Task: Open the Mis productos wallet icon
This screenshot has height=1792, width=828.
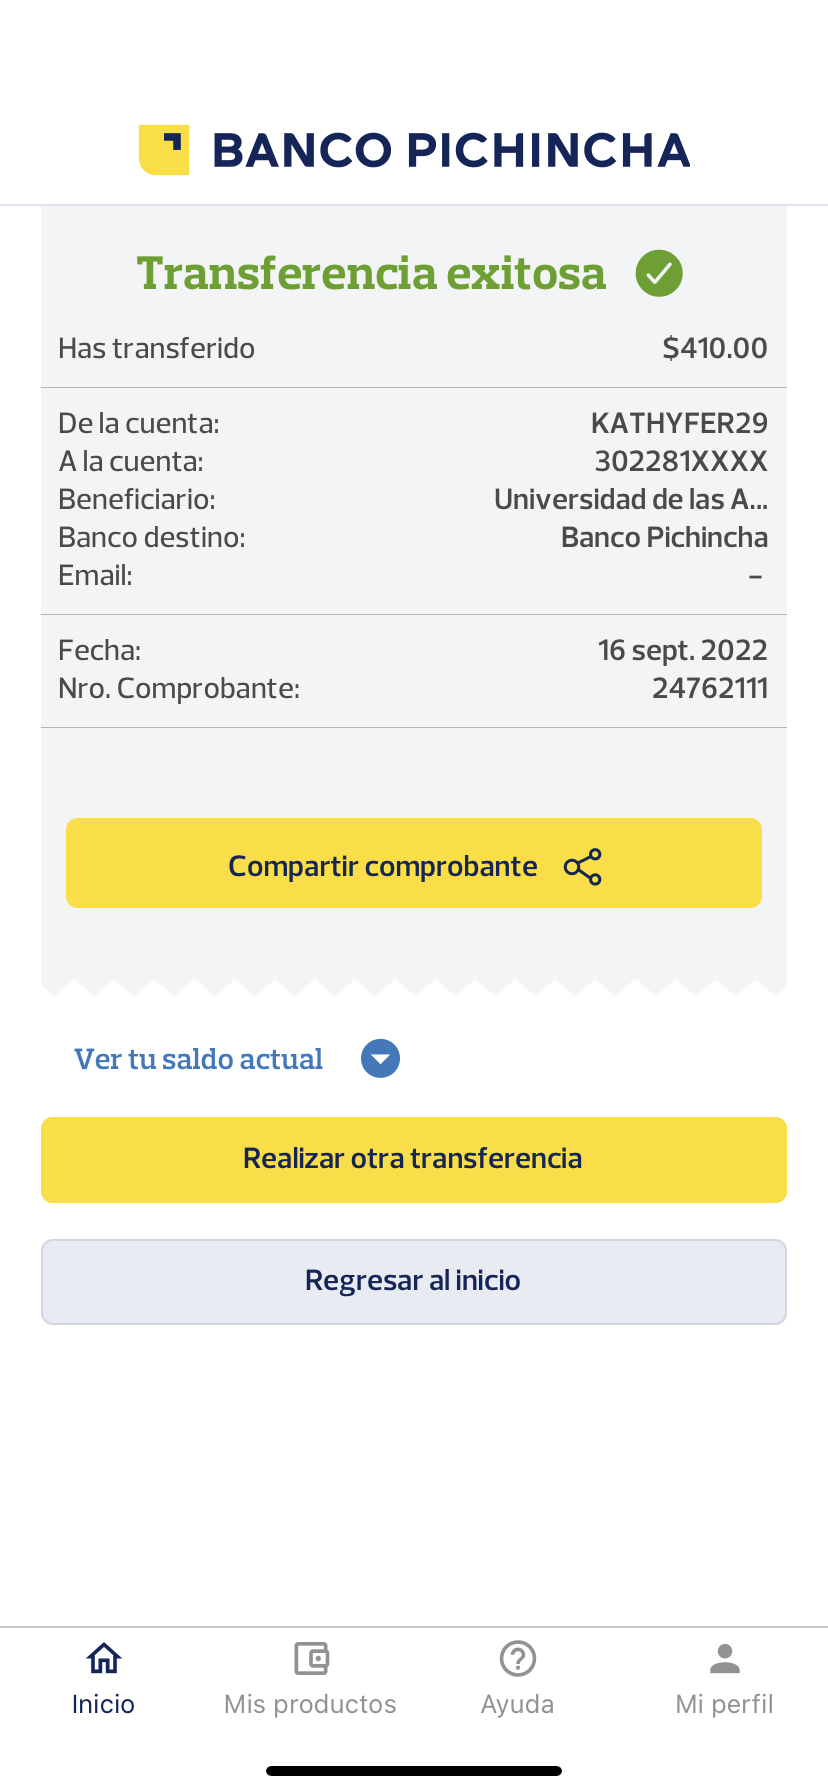Action: coord(311,1659)
